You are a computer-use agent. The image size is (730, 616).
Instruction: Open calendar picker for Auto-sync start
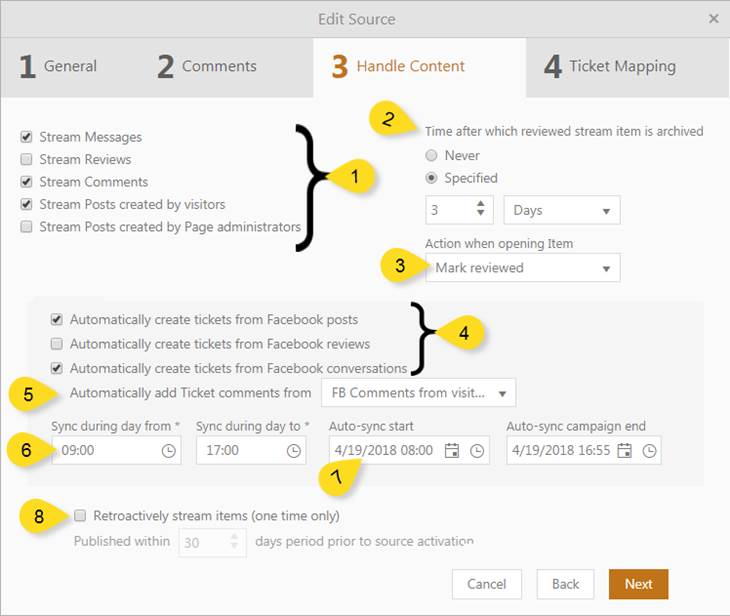click(452, 450)
